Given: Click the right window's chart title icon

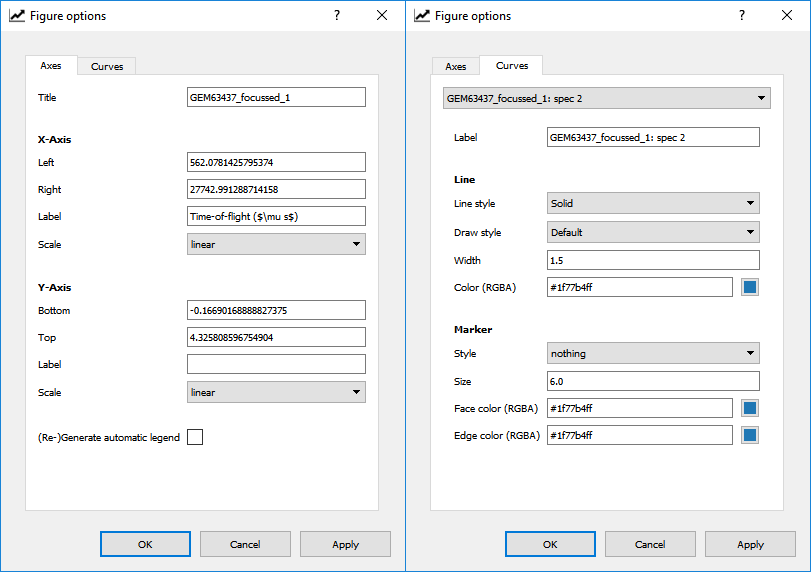Looking at the screenshot, I should click(422, 16).
